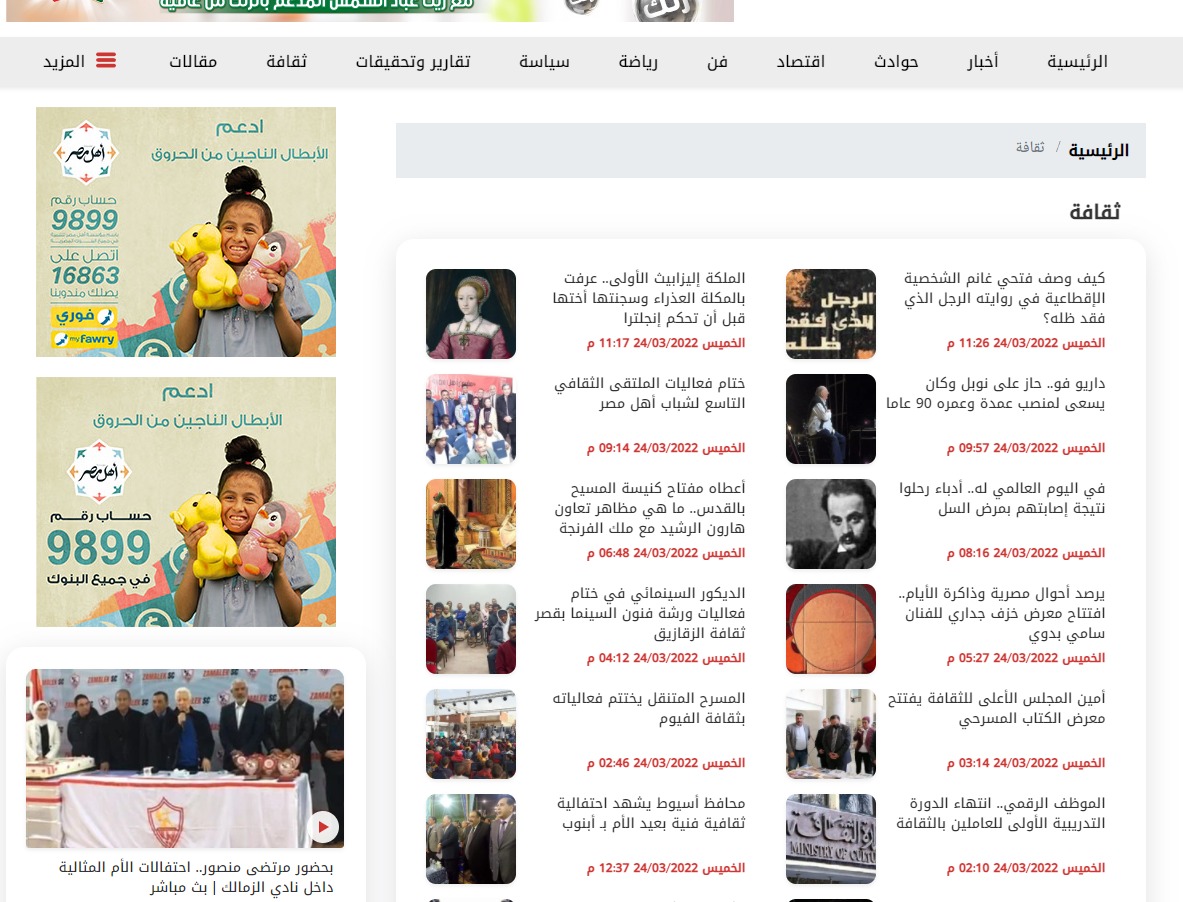Screen dimensions: 1183x902
Task: Click the الرئيسية breadcrumb link
Action: tap(1098, 151)
